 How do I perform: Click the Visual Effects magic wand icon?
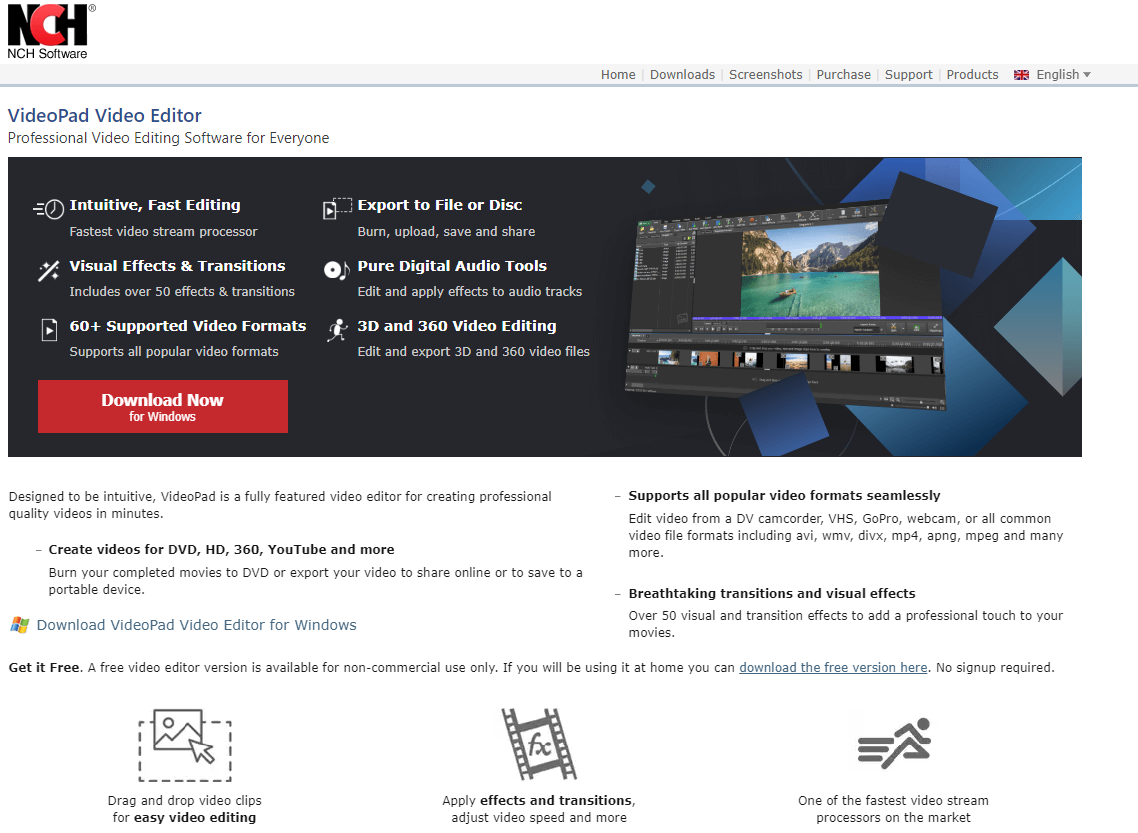tap(49, 271)
